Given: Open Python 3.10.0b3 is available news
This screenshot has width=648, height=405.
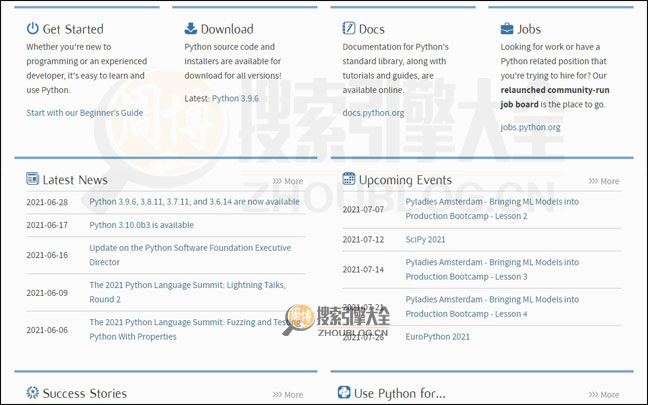Looking at the screenshot, I should pos(141,225).
